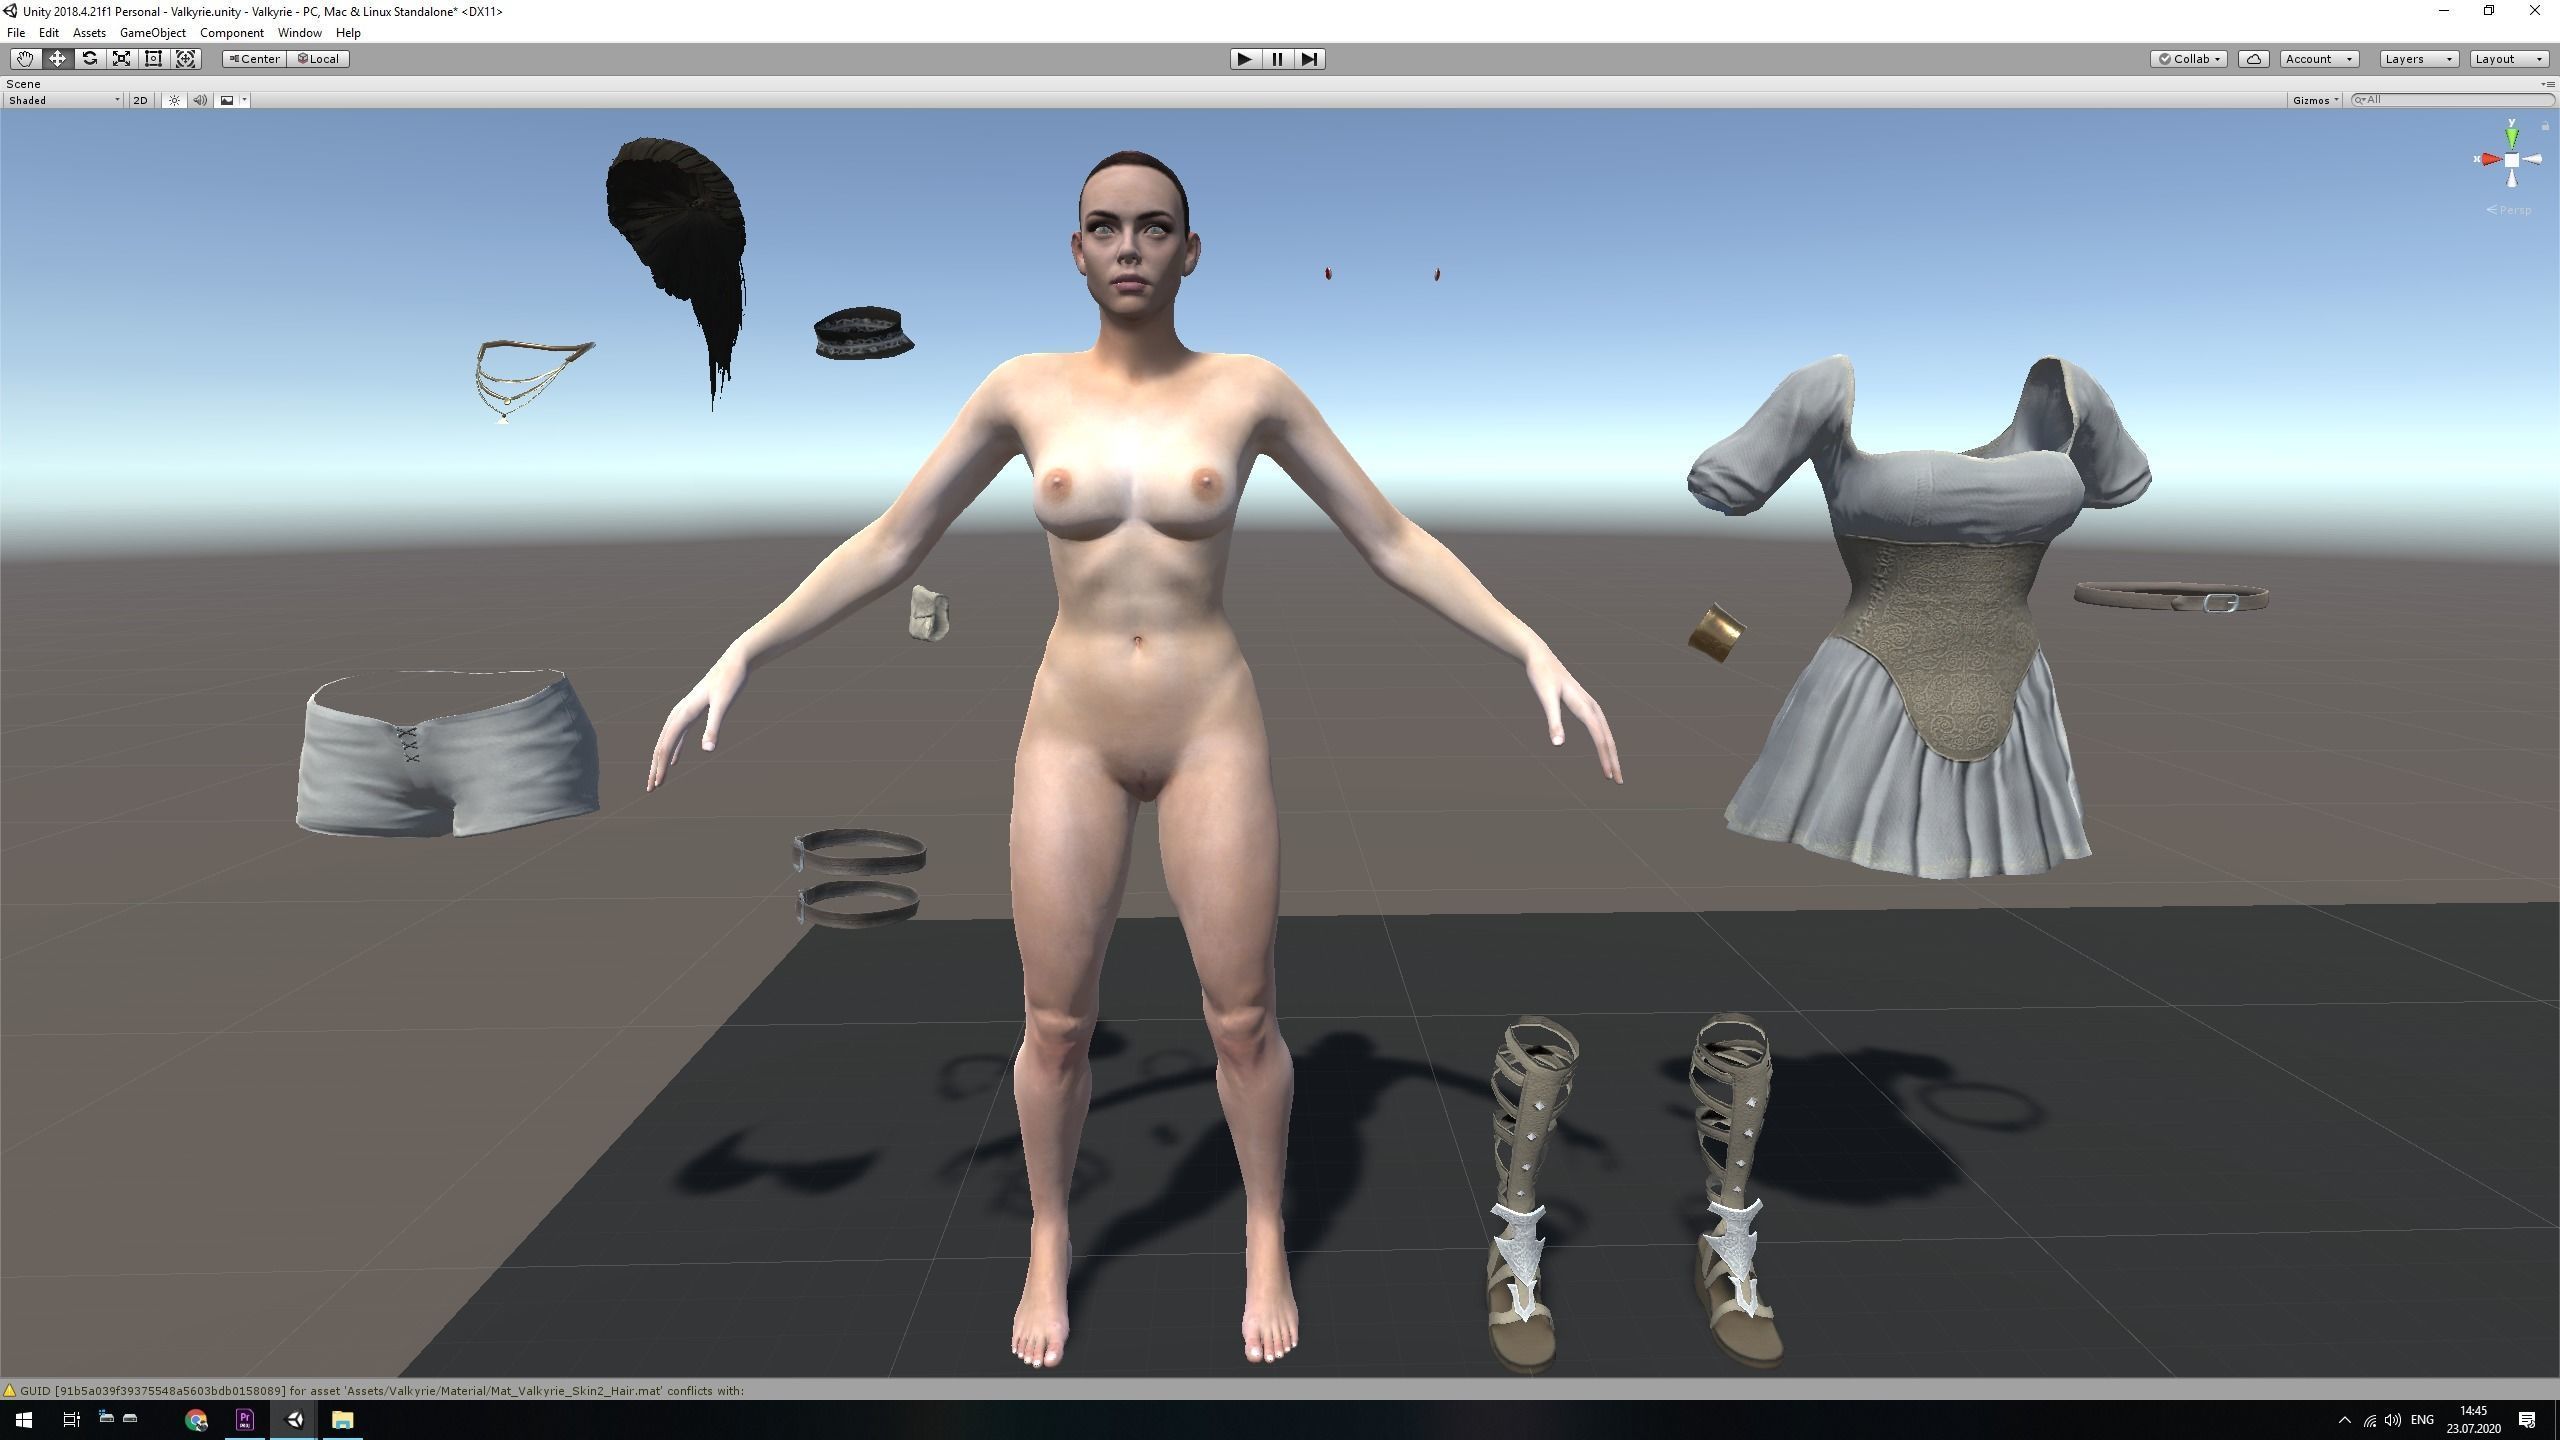Select the Hand tool
Screen dimensions: 2560x1440
(x=25, y=59)
